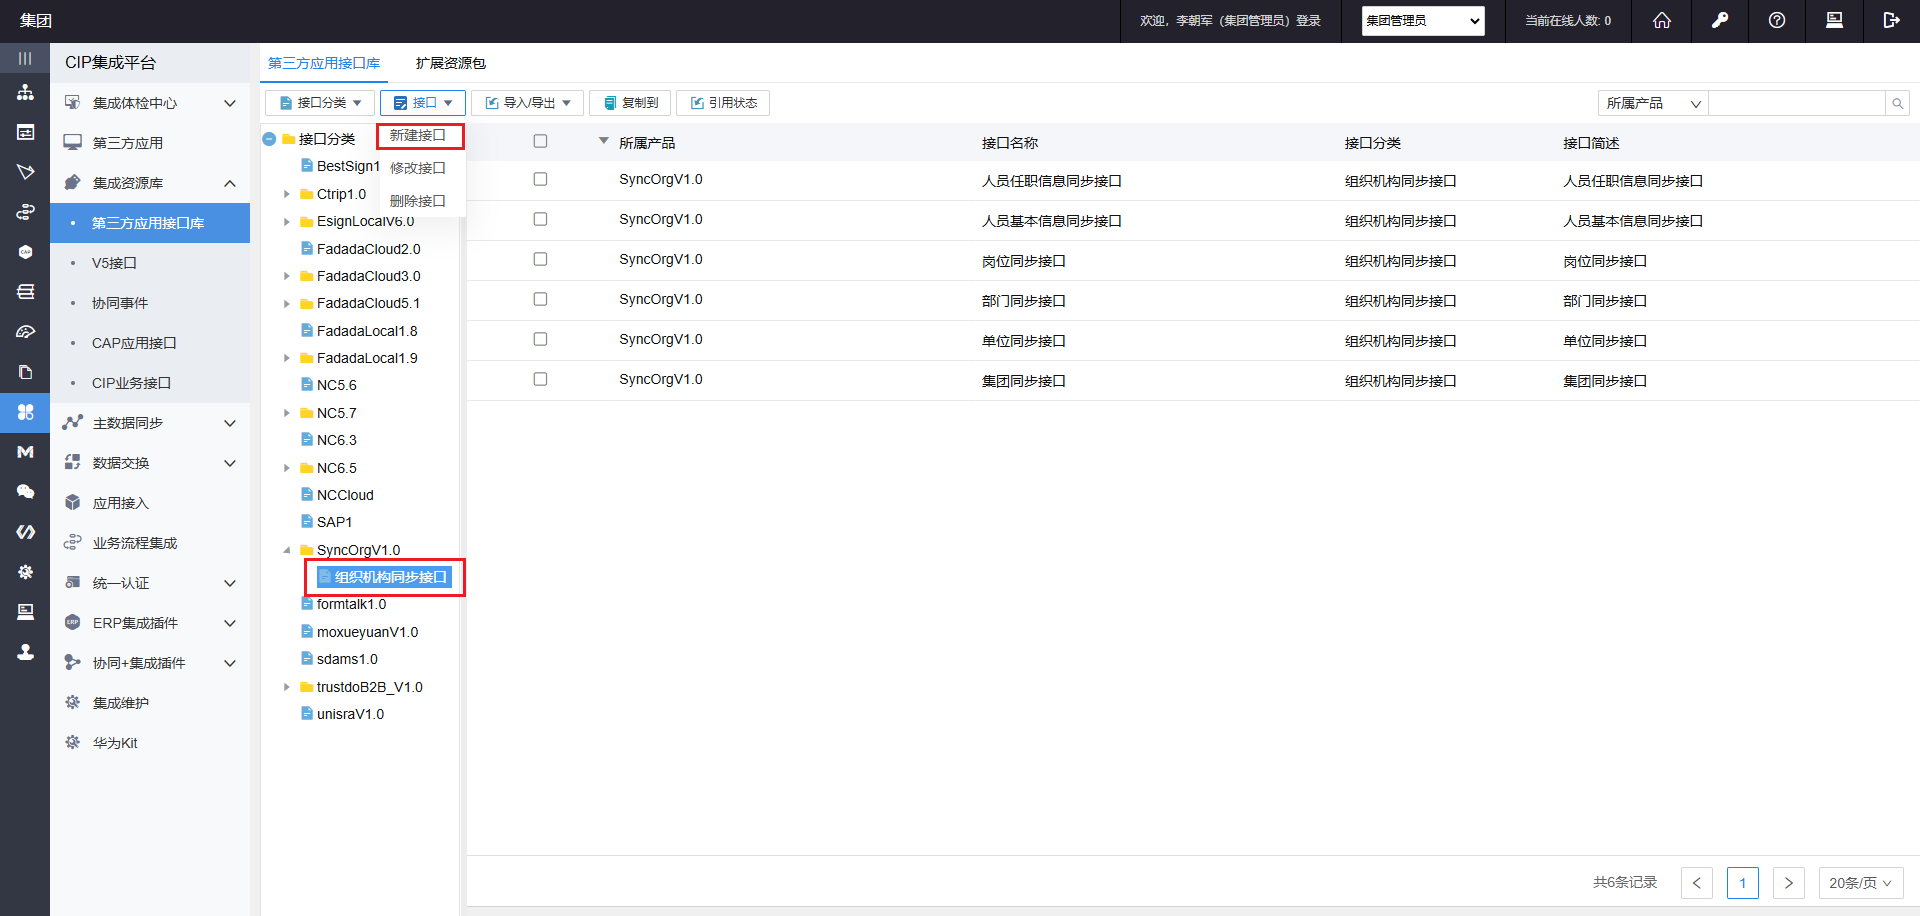The width and height of the screenshot is (1920, 916).
Task: Expand the FadadaCloud3.0 tree folder
Action: [287, 276]
